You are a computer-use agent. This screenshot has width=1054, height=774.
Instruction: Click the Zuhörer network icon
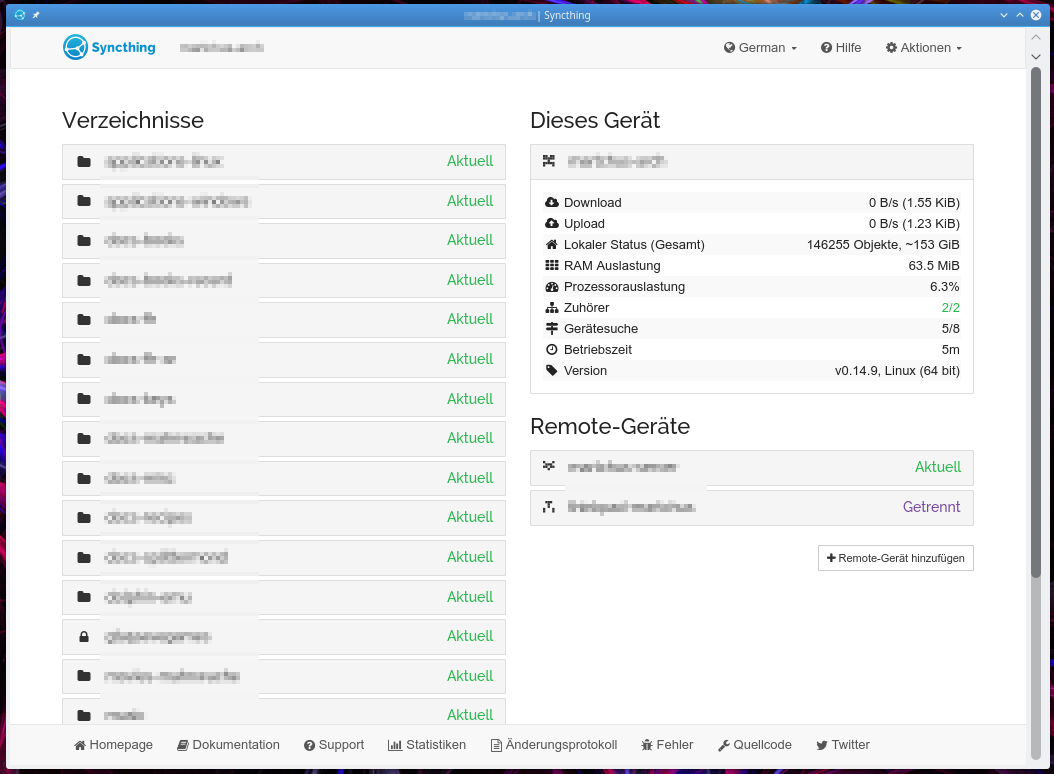tap(551, 308)
